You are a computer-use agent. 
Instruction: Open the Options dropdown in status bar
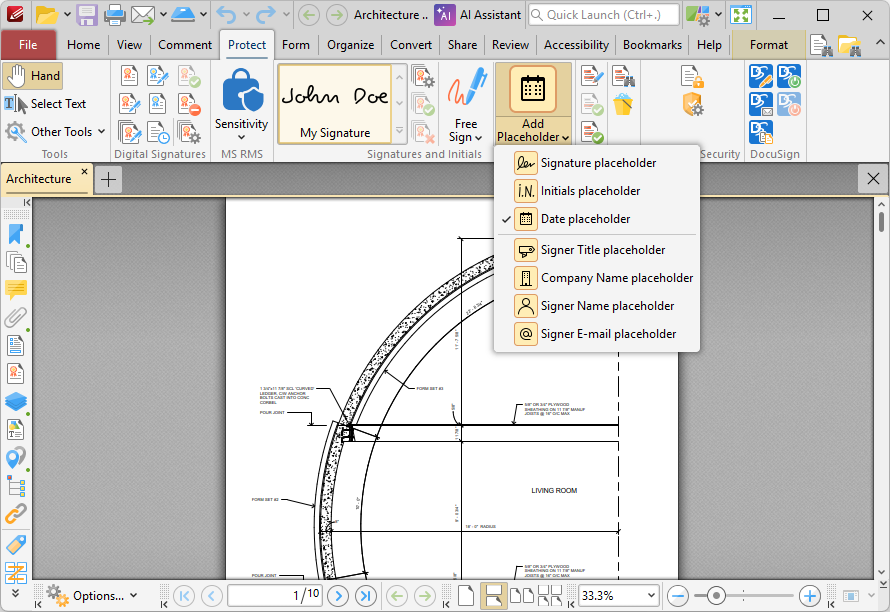coord(92,596)
